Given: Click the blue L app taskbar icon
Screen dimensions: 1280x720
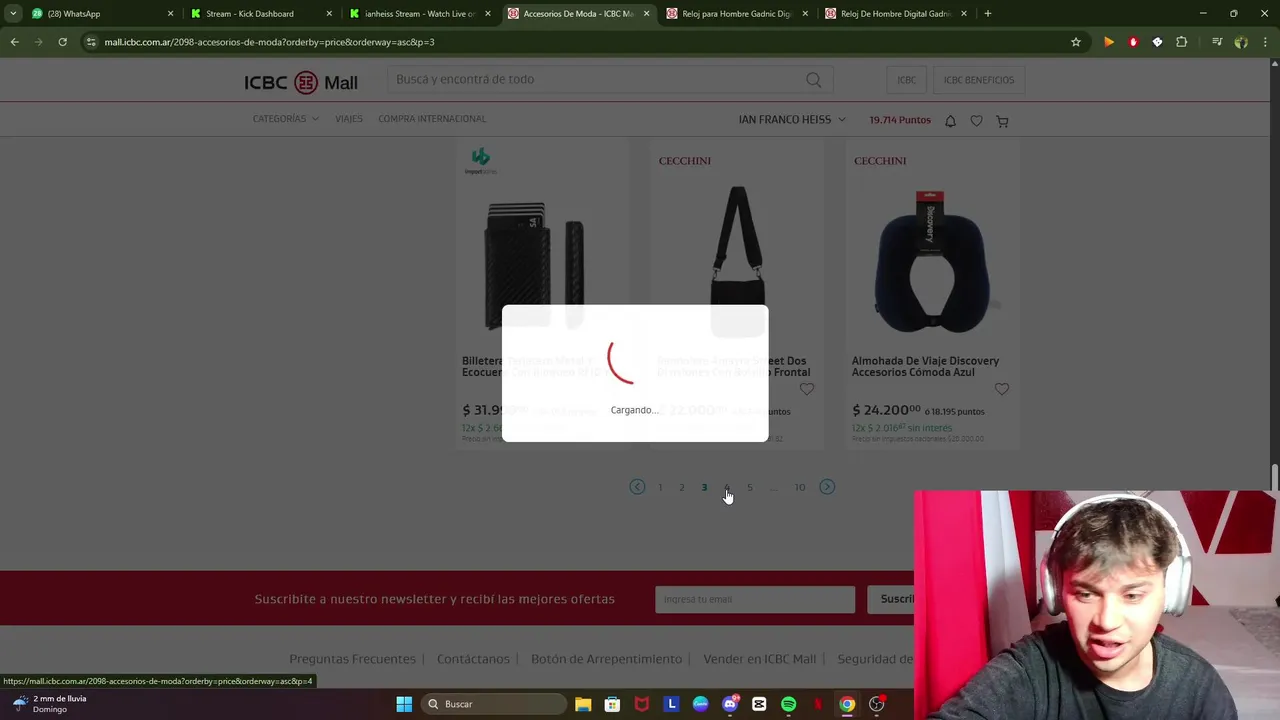Looking at the screenshot, I should coord(671,704).
